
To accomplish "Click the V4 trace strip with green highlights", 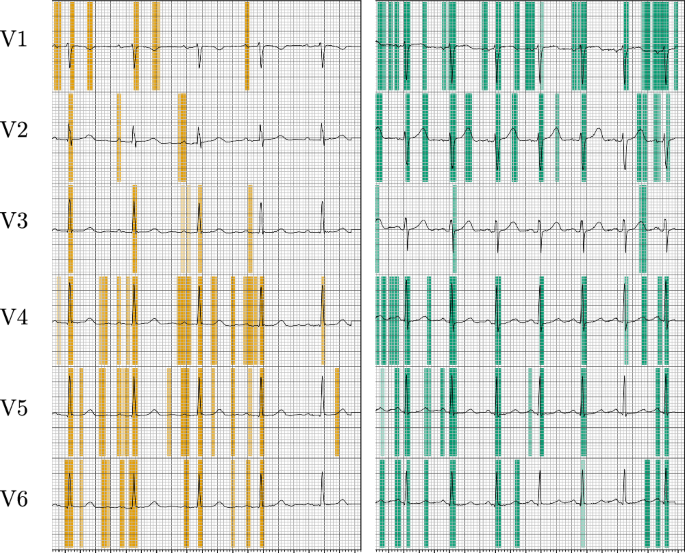I will (x=530, y=320).
